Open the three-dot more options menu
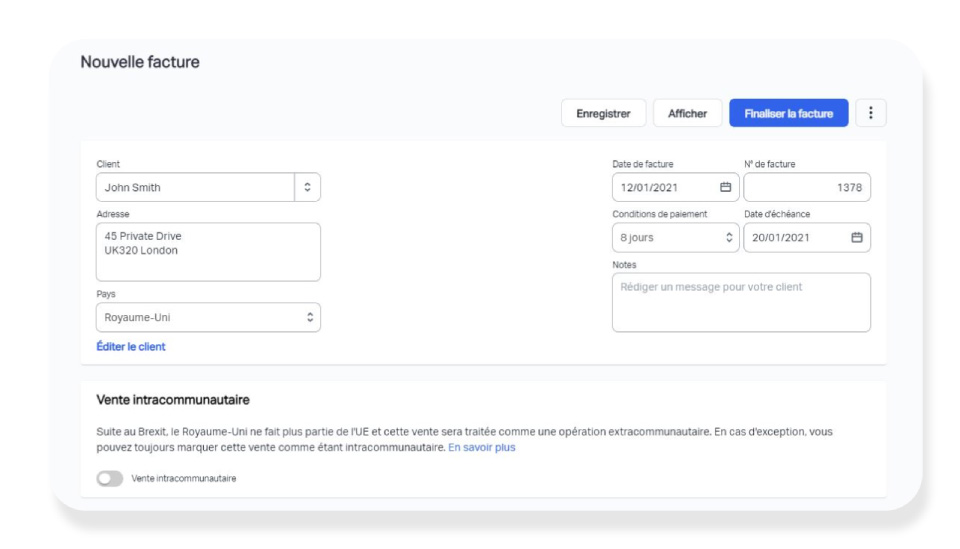 (x=870, y=113)
